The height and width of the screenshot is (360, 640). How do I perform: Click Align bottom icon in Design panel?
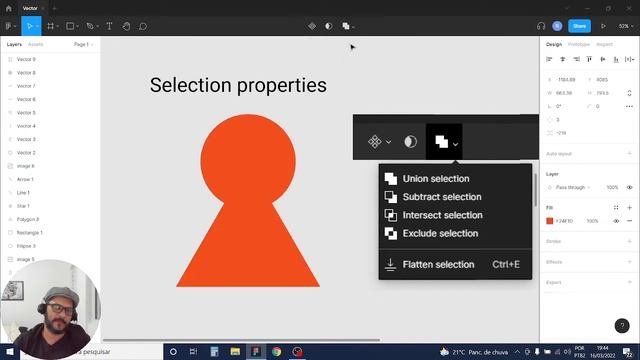pyautogui.click(x=616, y=59)
